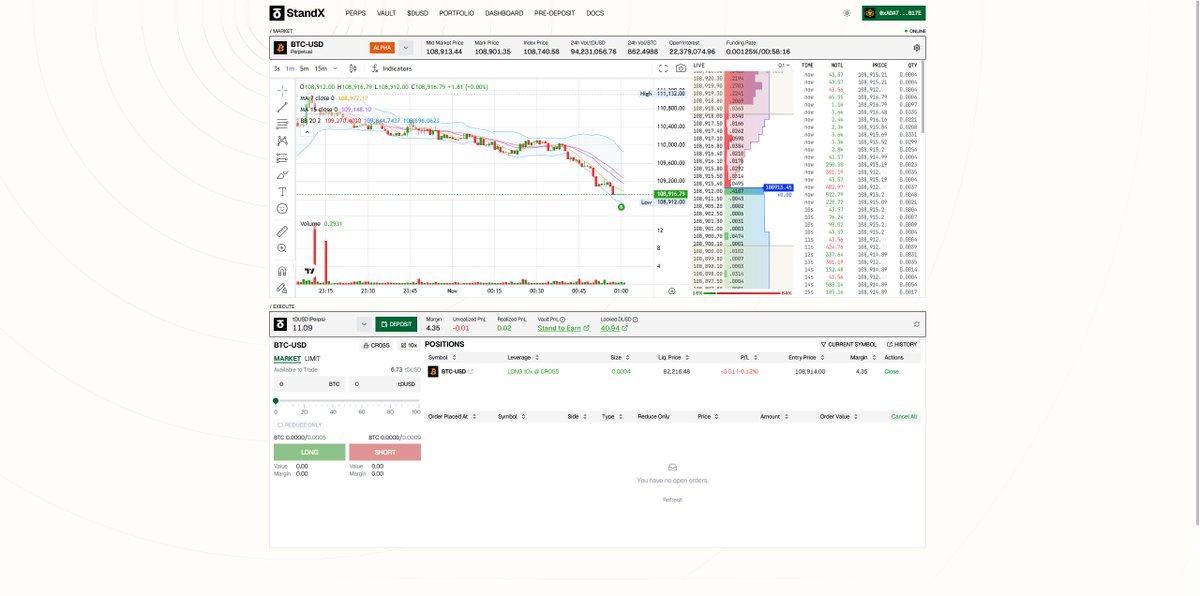This screenshot has width=1200, height=596.
Task: Go to the DASHBOARD page
Action: 504,13
